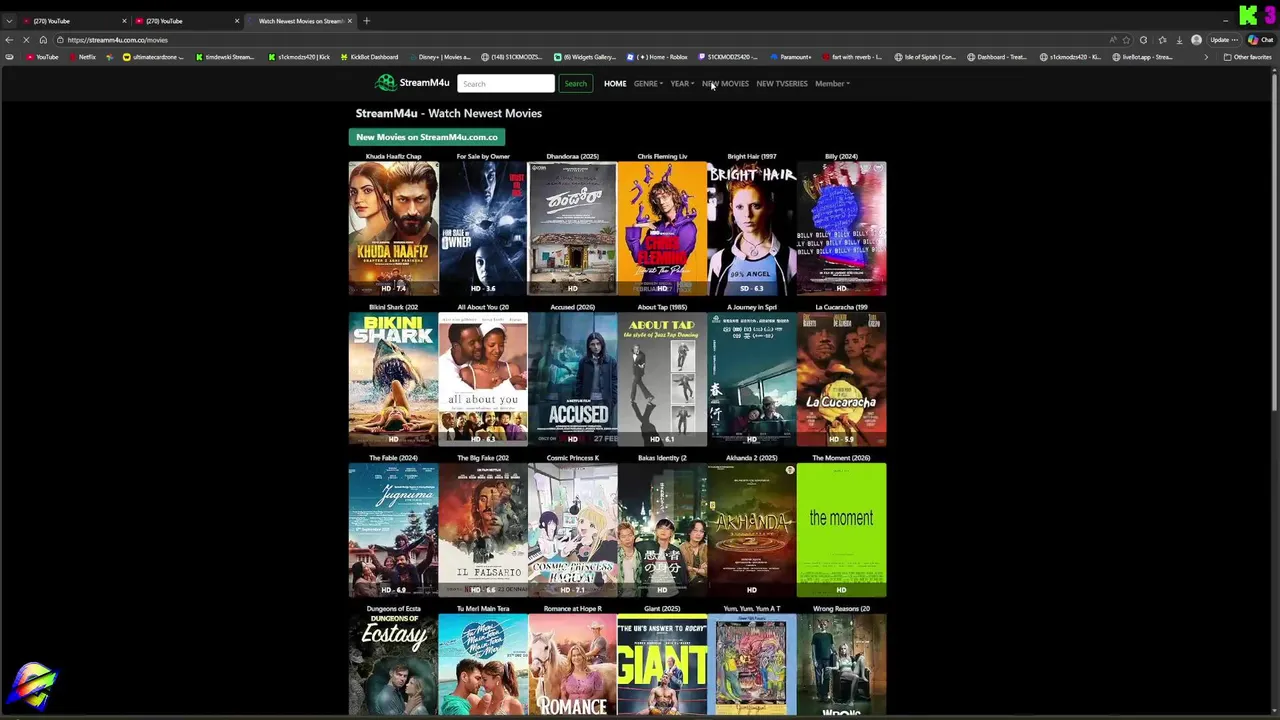1280x720 pixels.
Task: Select the Watch Newest Movies tab
Action: coord(300,21)
